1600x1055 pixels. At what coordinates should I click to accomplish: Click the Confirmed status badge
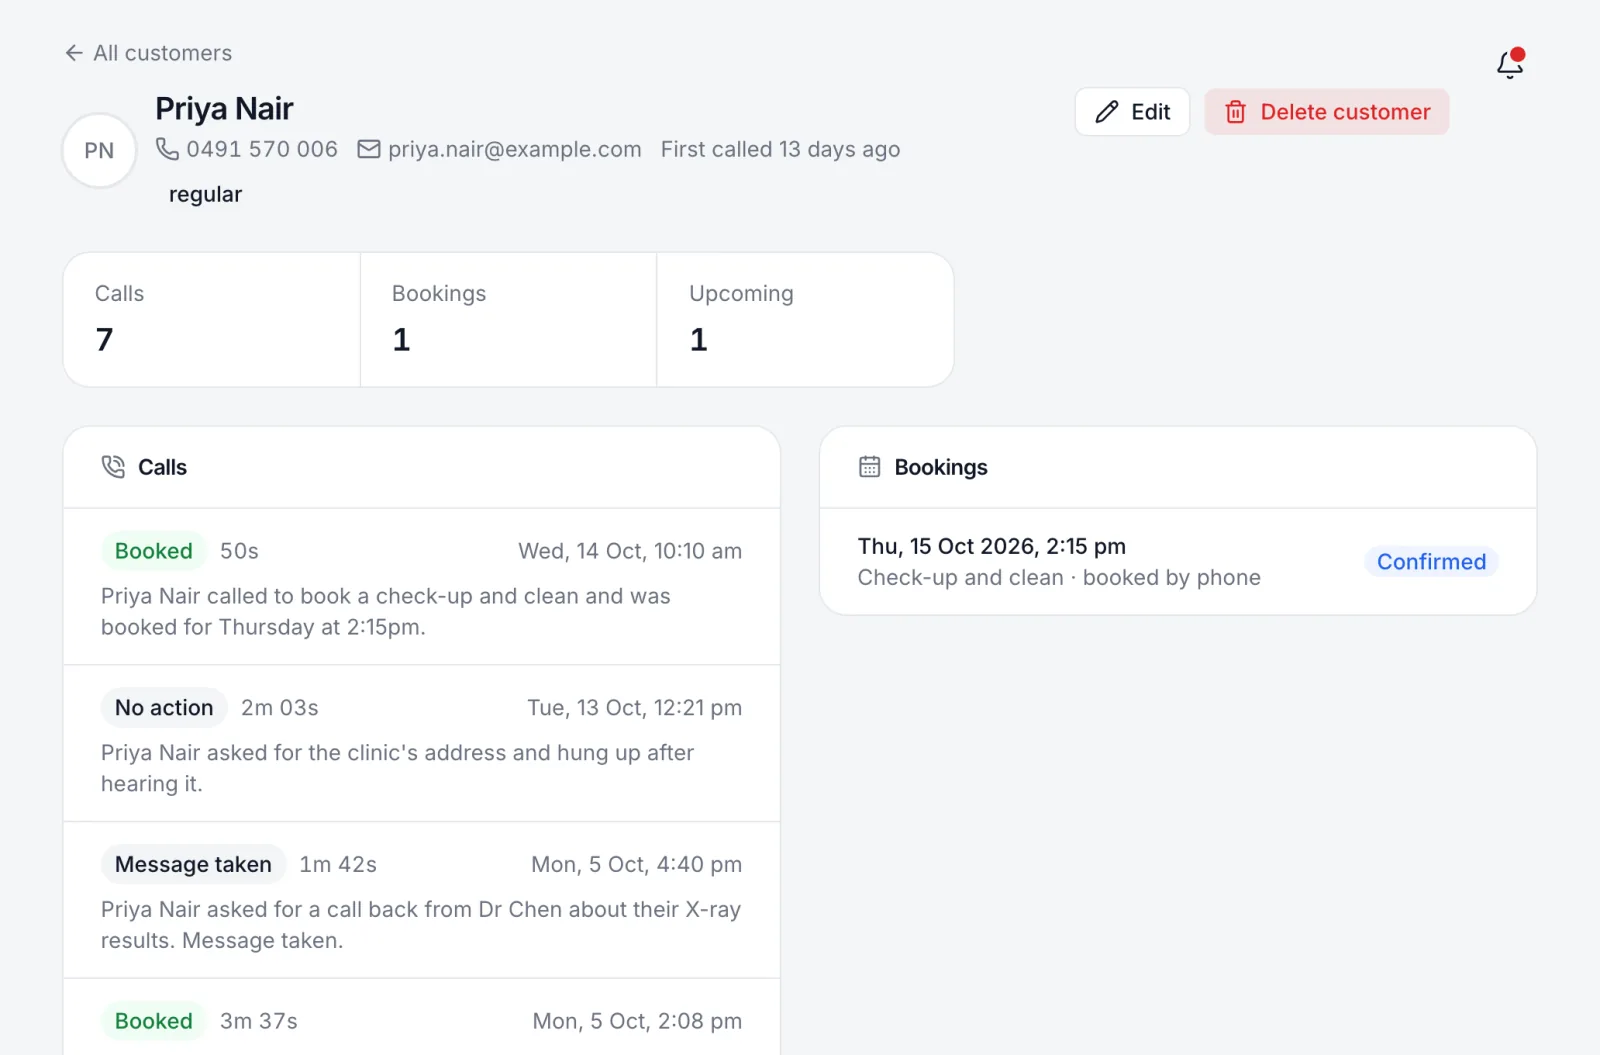click(x=1431, y=562)
